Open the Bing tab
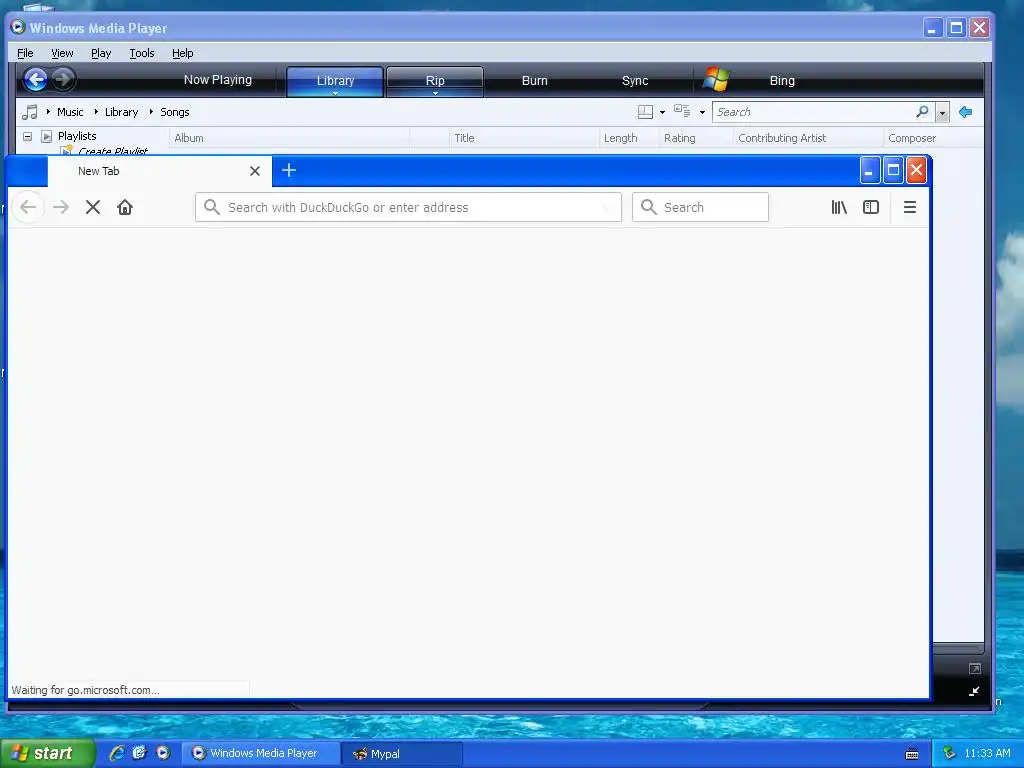Image resolution: width=1024 pixels, height=768 pixels. [x=782, y=80]
